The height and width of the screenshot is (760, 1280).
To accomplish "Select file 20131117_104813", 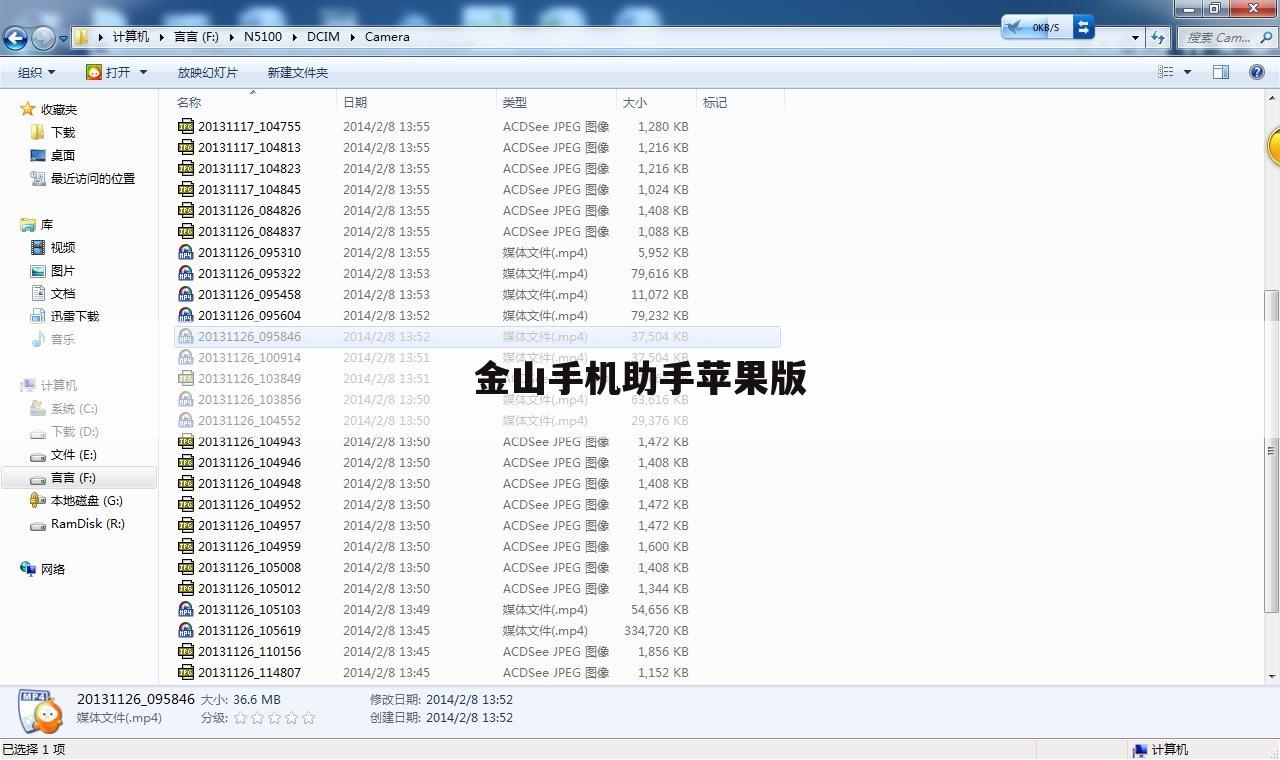I will point(249,147).
